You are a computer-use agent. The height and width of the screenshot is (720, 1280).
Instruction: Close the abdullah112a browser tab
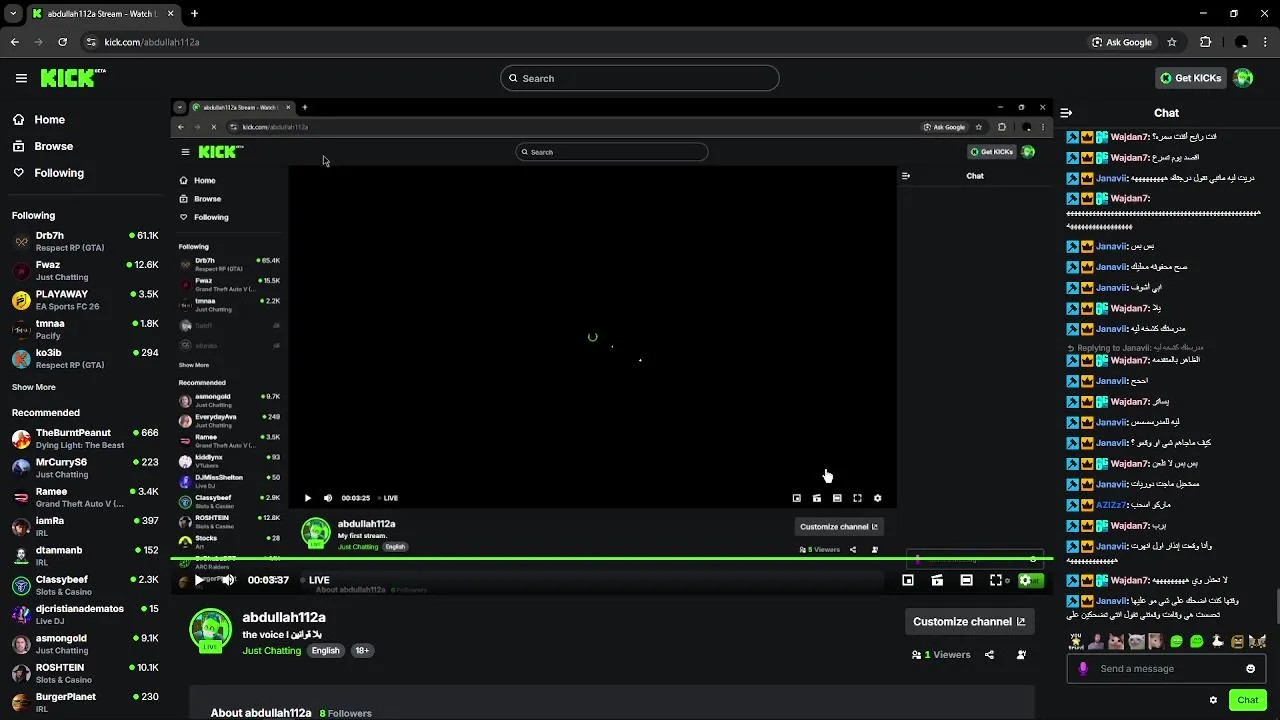(x=171, y=14)
